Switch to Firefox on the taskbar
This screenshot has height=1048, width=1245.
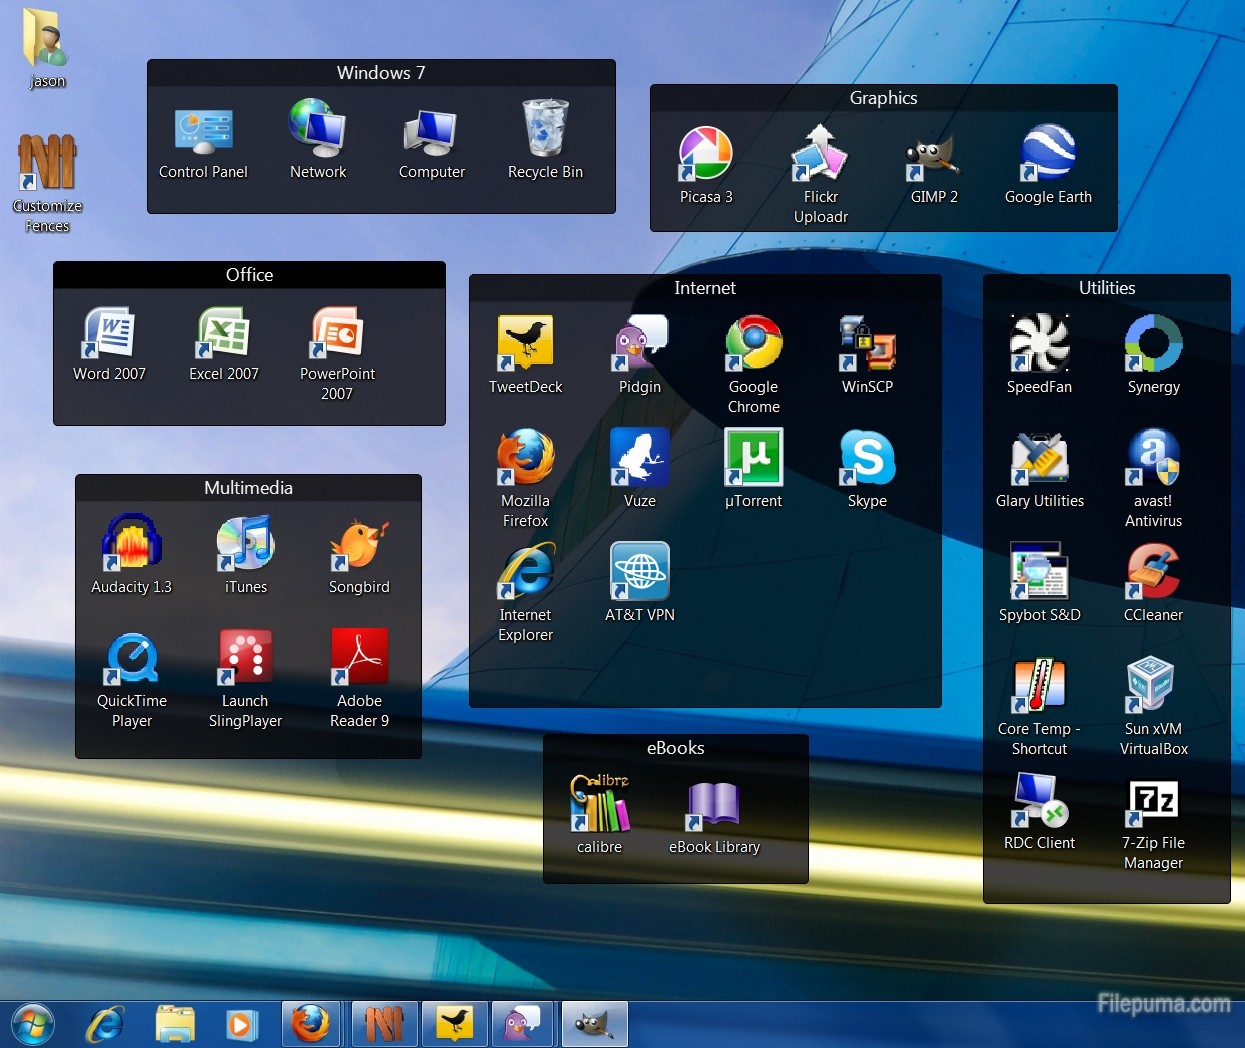[x=311, y=1024]
